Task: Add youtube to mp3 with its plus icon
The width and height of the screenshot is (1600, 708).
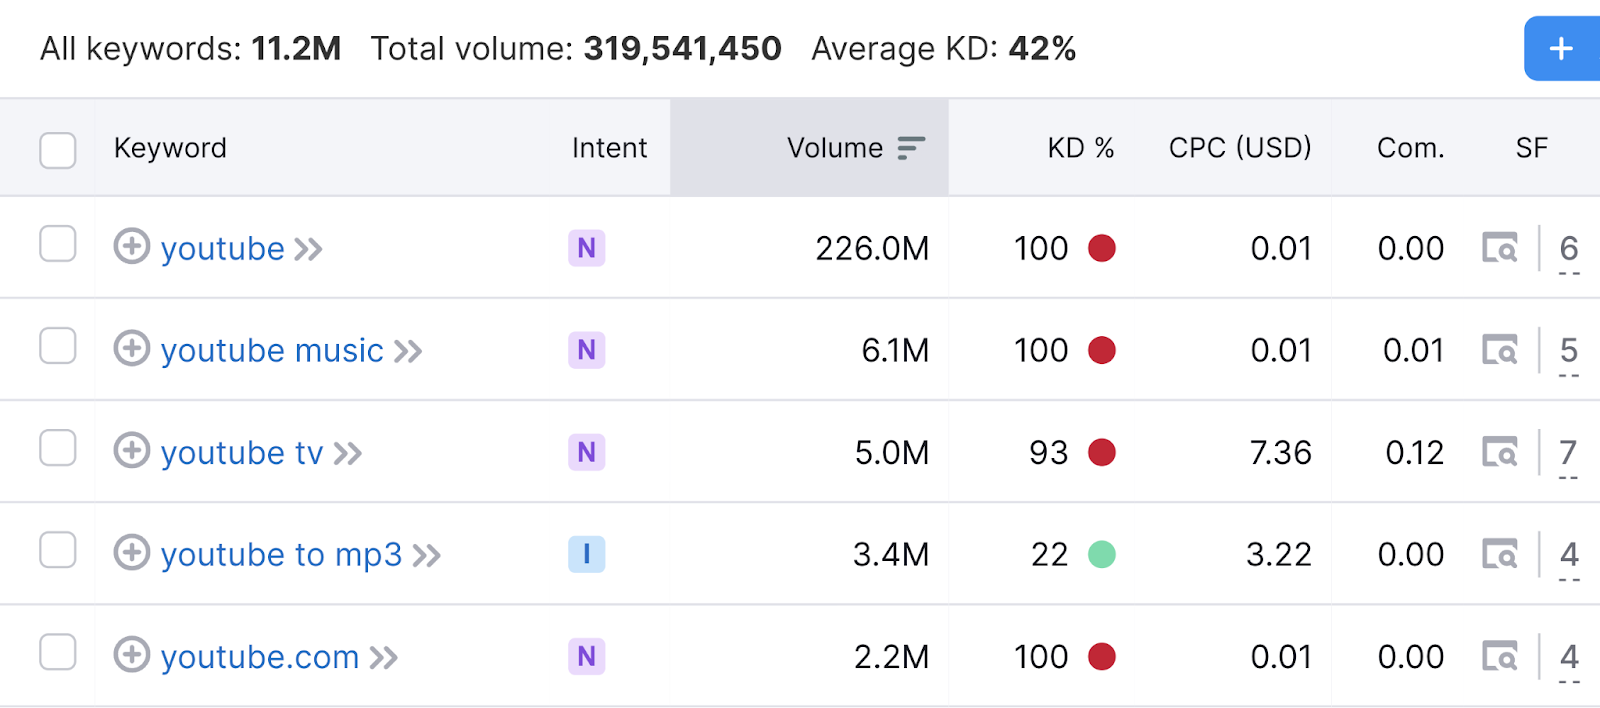Action: (131, 552)
